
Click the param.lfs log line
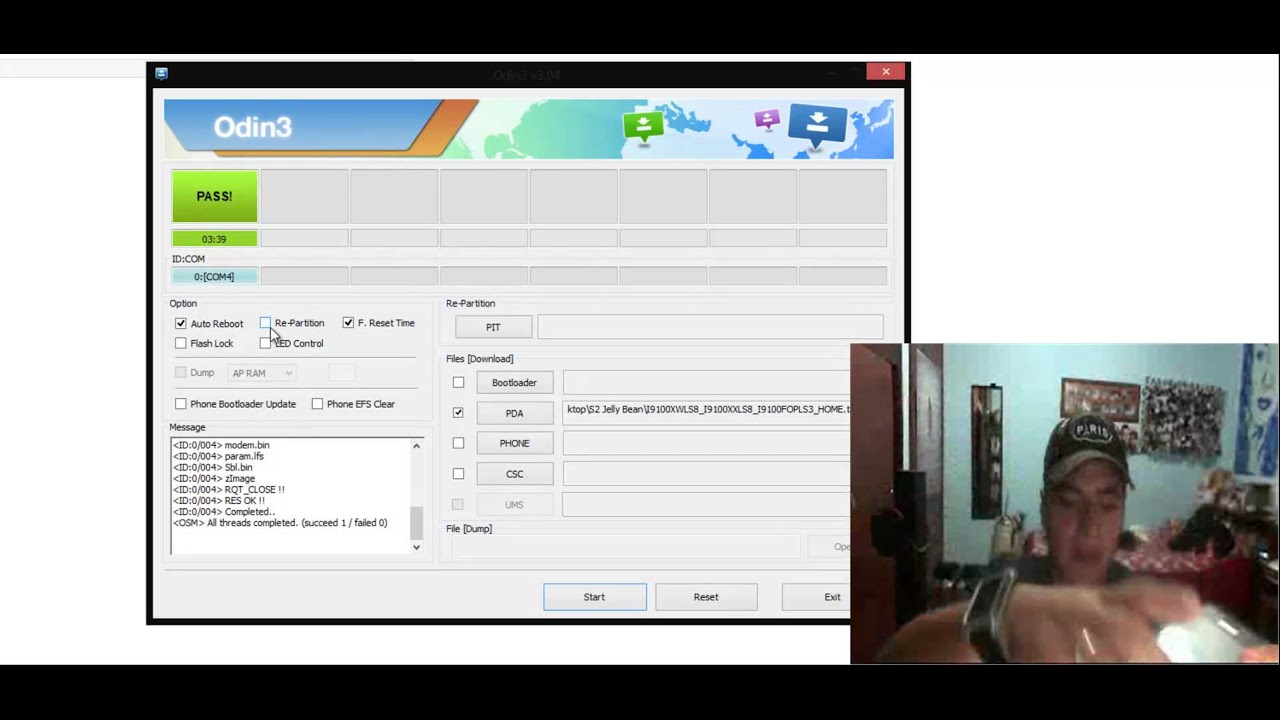[218, 456]
